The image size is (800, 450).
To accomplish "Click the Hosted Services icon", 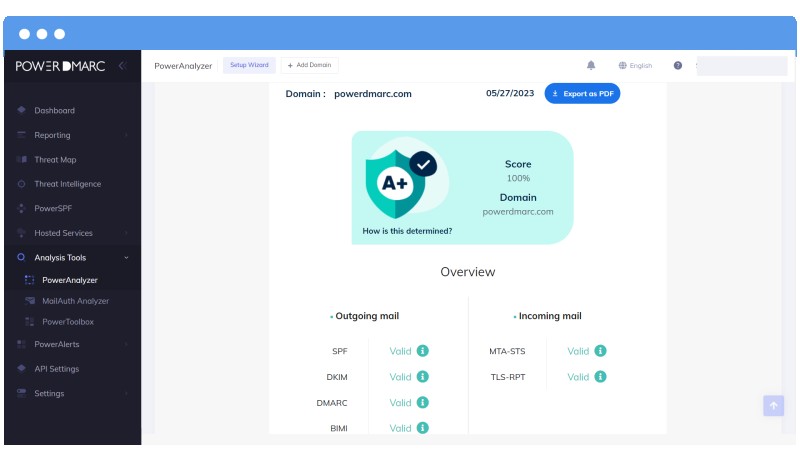I will pyautogui.click(x=21, y=233).
